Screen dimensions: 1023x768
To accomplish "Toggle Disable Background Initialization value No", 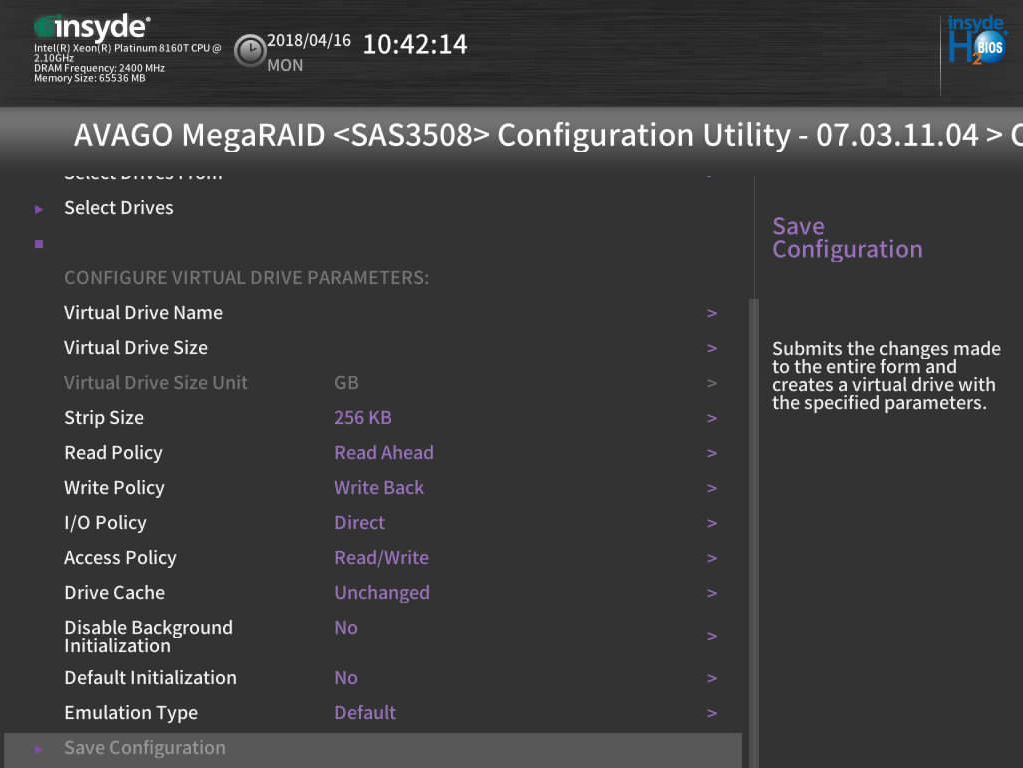I will 346,628.
